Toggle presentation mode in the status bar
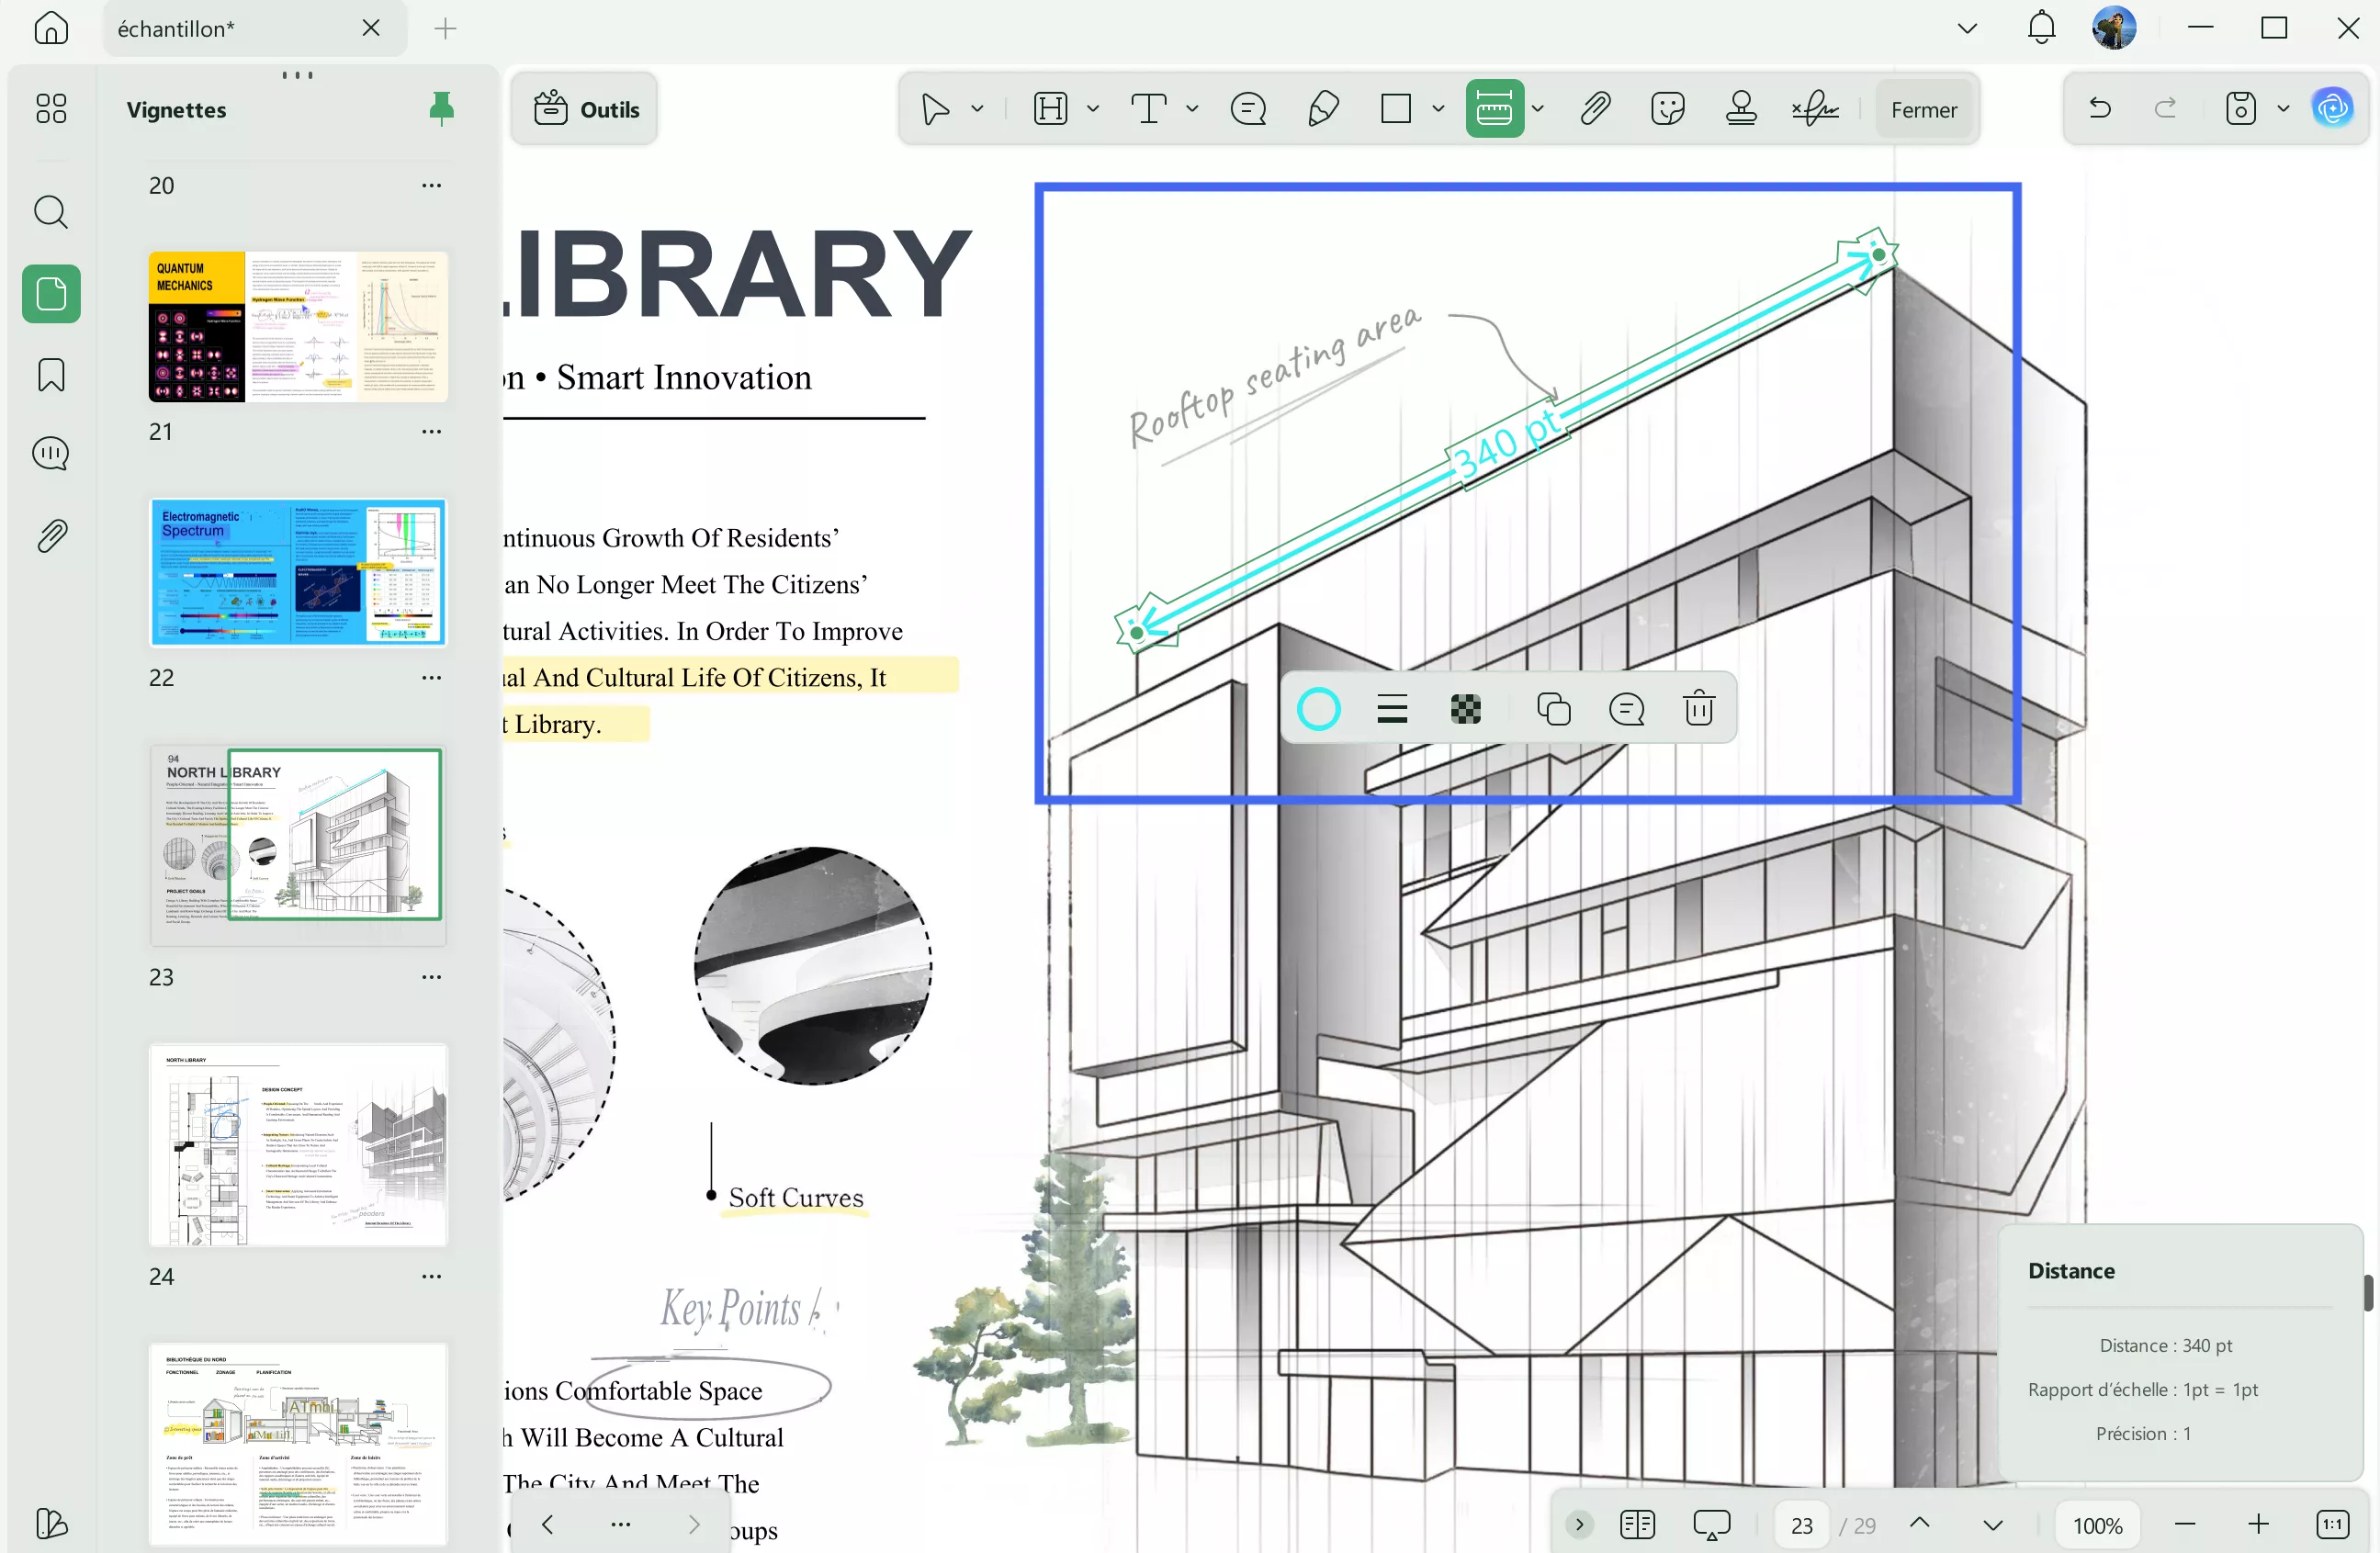The width and height of the screenshot is (2380, 1553). 1711,1524
